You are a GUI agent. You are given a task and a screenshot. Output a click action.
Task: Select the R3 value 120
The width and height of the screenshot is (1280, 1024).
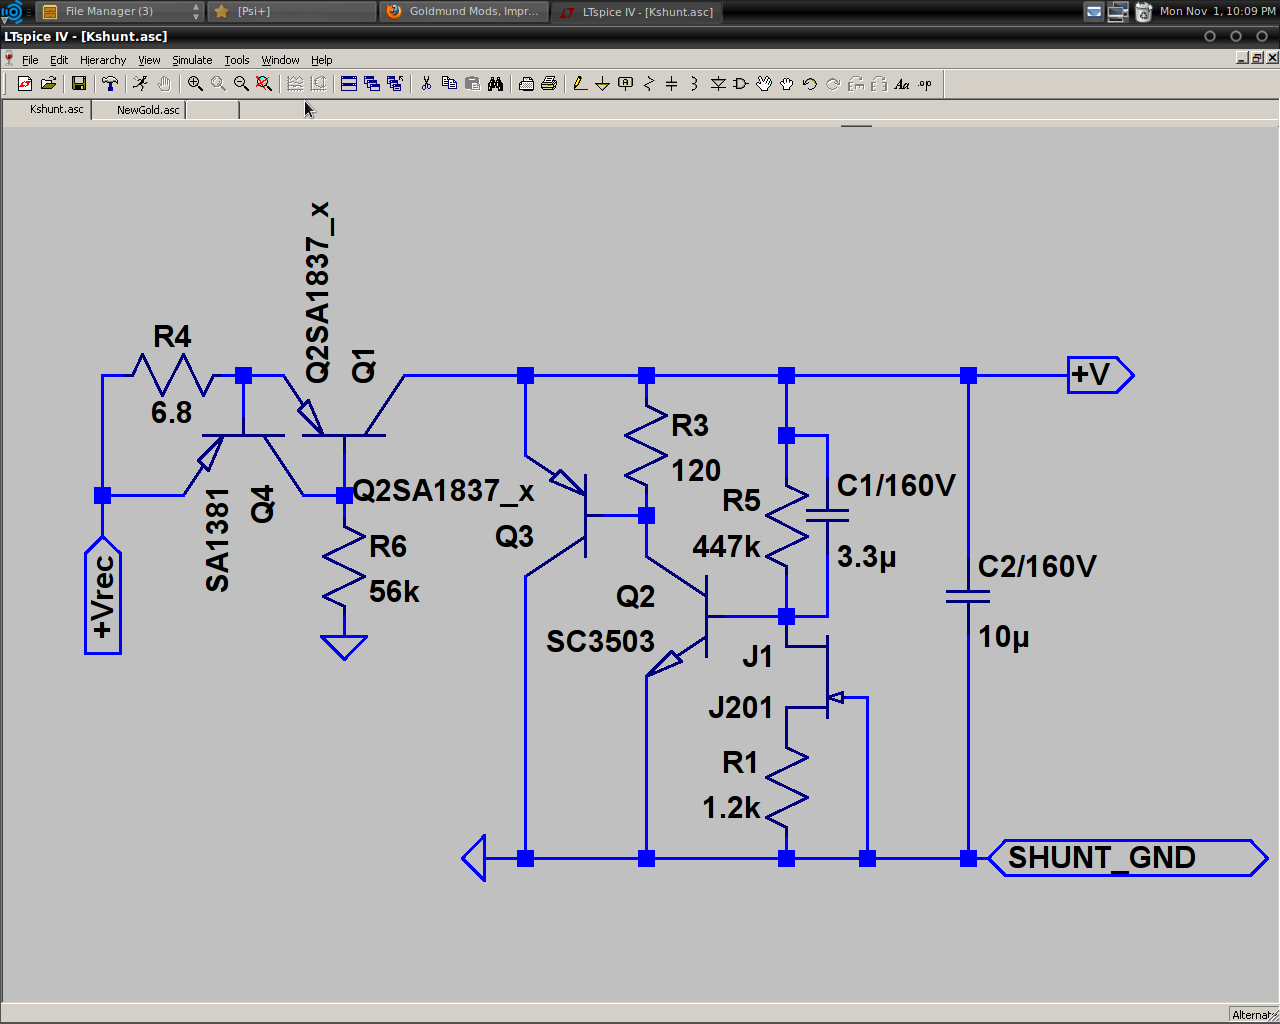pos(696,470)
